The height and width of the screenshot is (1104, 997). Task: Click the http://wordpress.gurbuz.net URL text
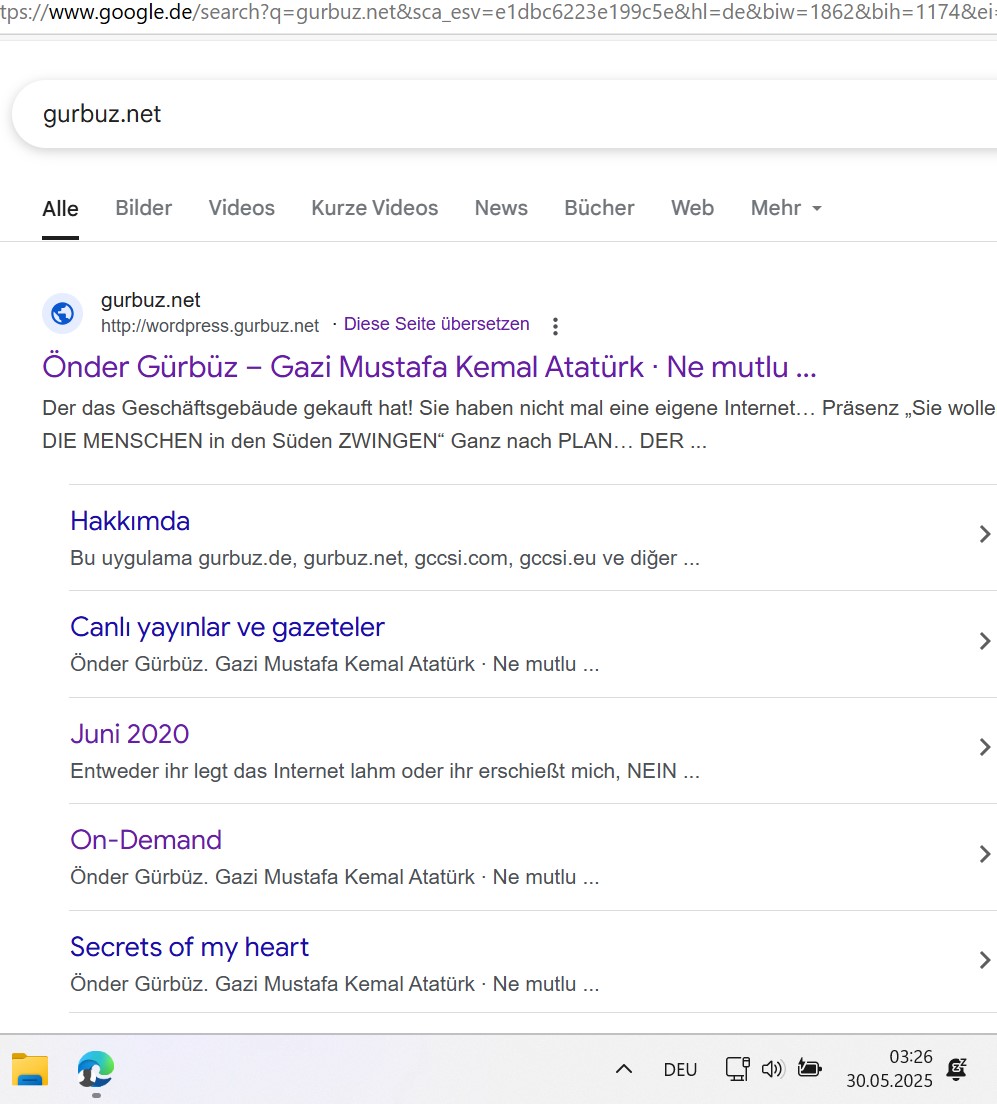(x=210, y=326)
